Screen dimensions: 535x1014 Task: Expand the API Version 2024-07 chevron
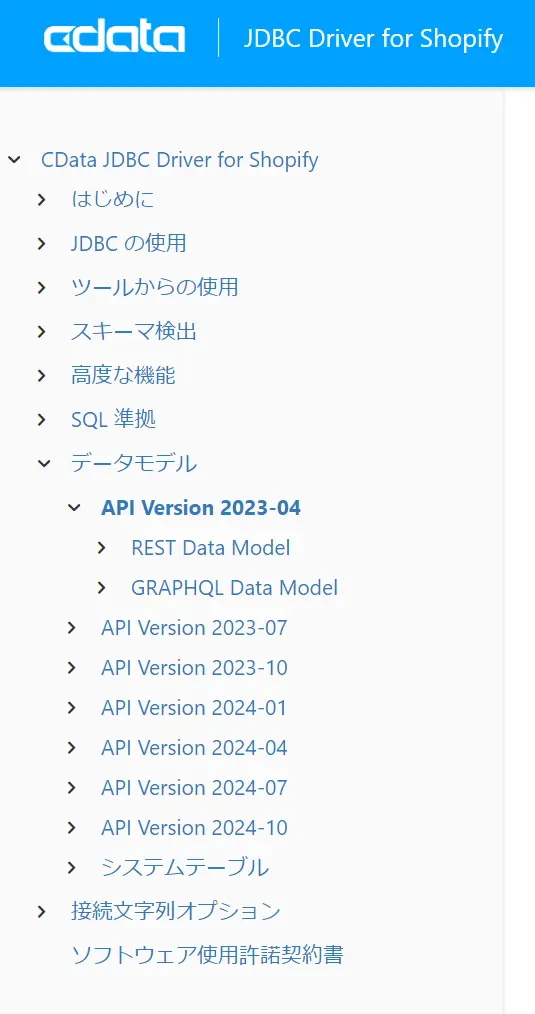click(72, 788)
